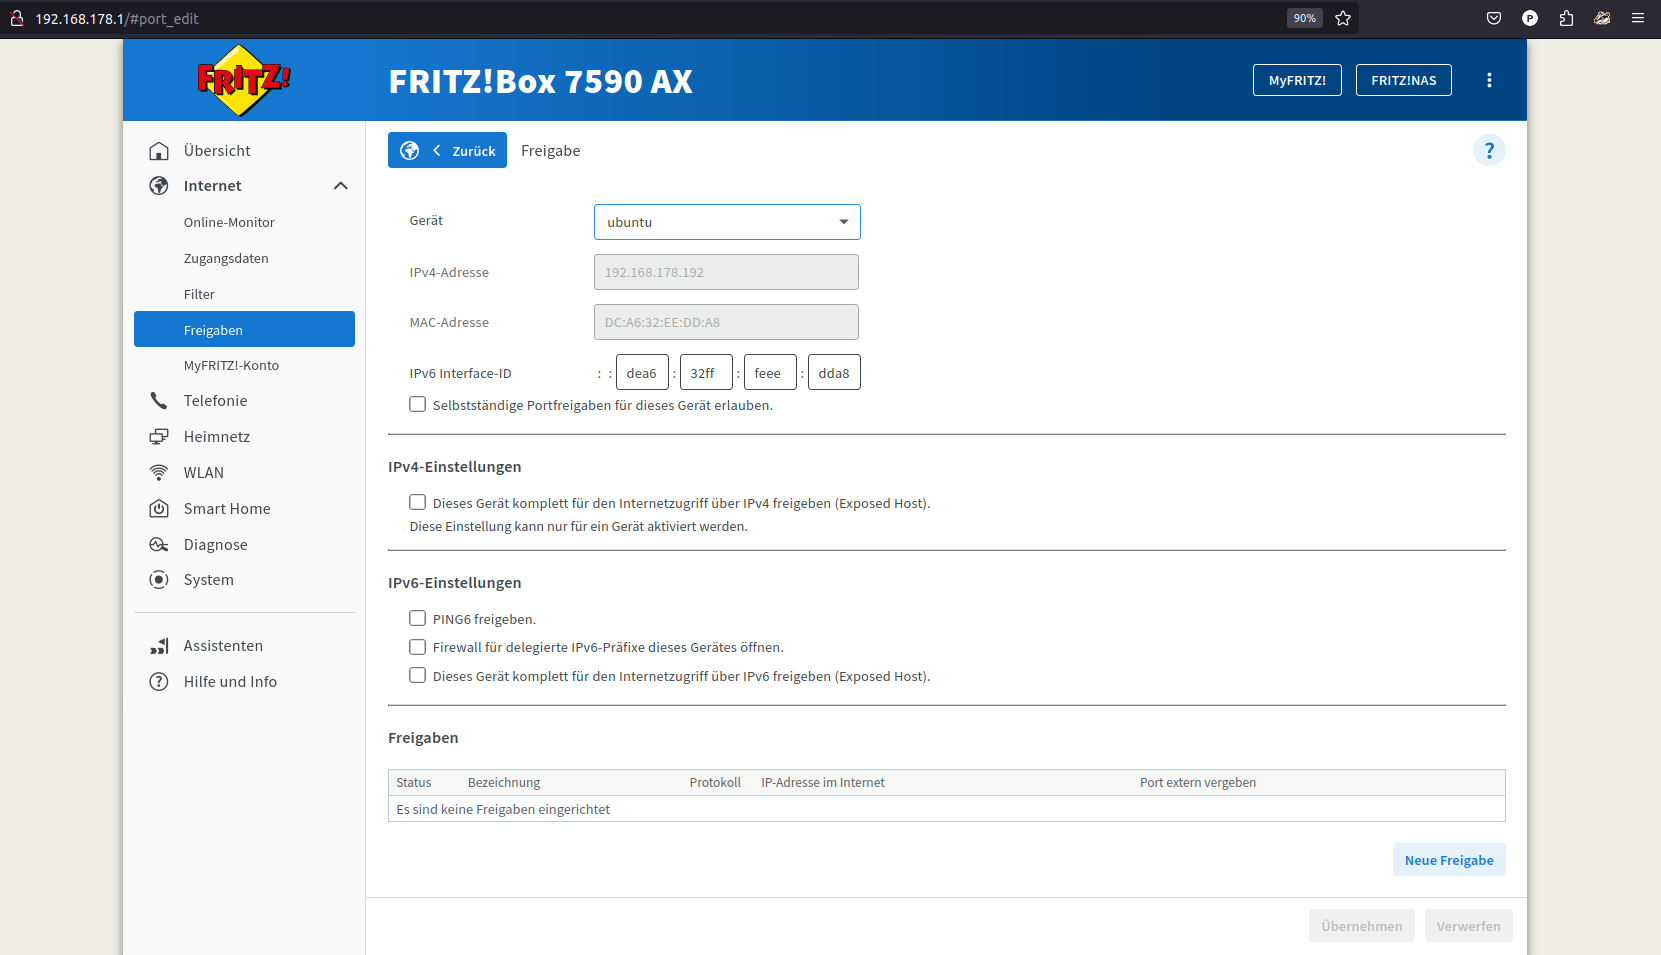1661x955 pixels.
Task: Open the Gerät dropdown showing ubuntu
Action: pos(727,222)
